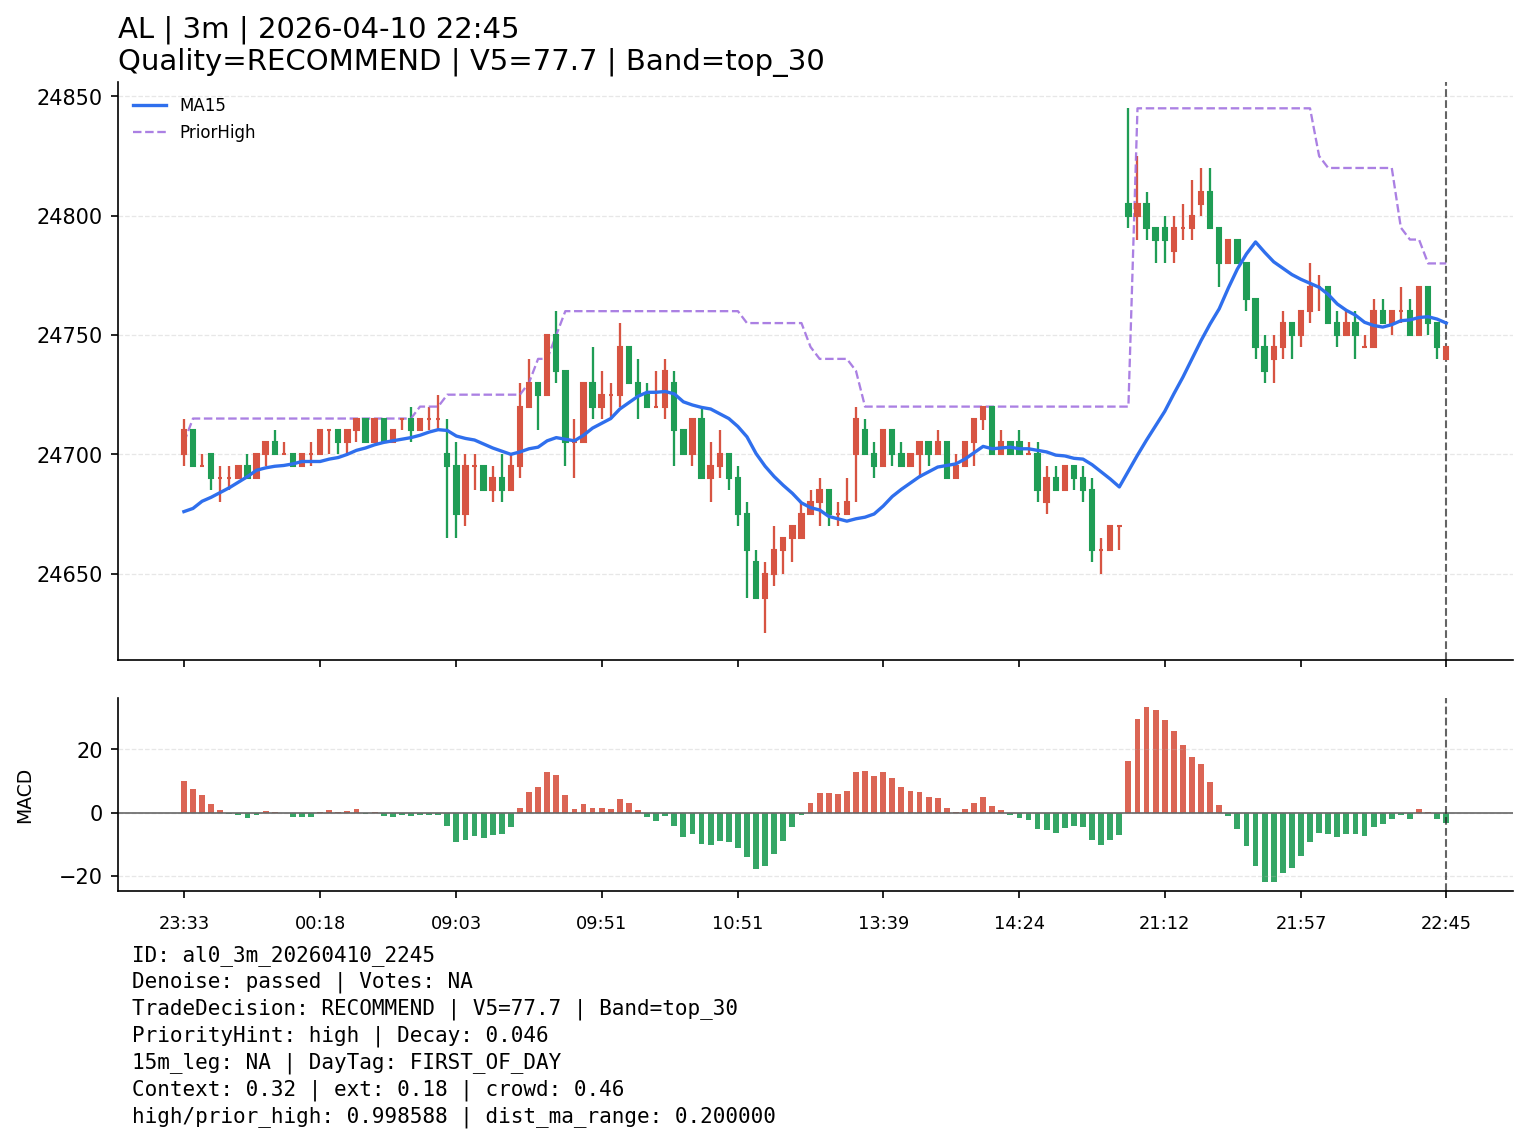Click the 23:33 time axis label
Image resolution: width=1527 pixels, height=1143 pixels.
pos(183,923)
